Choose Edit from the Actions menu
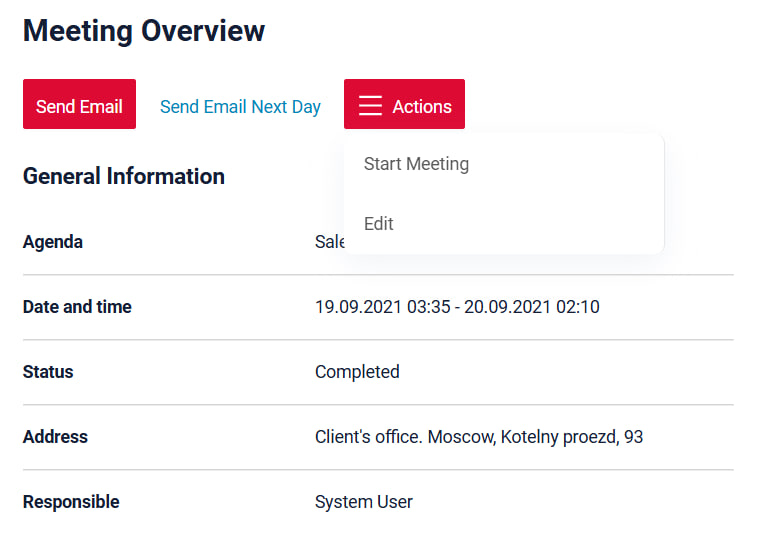 click(379, 224)
